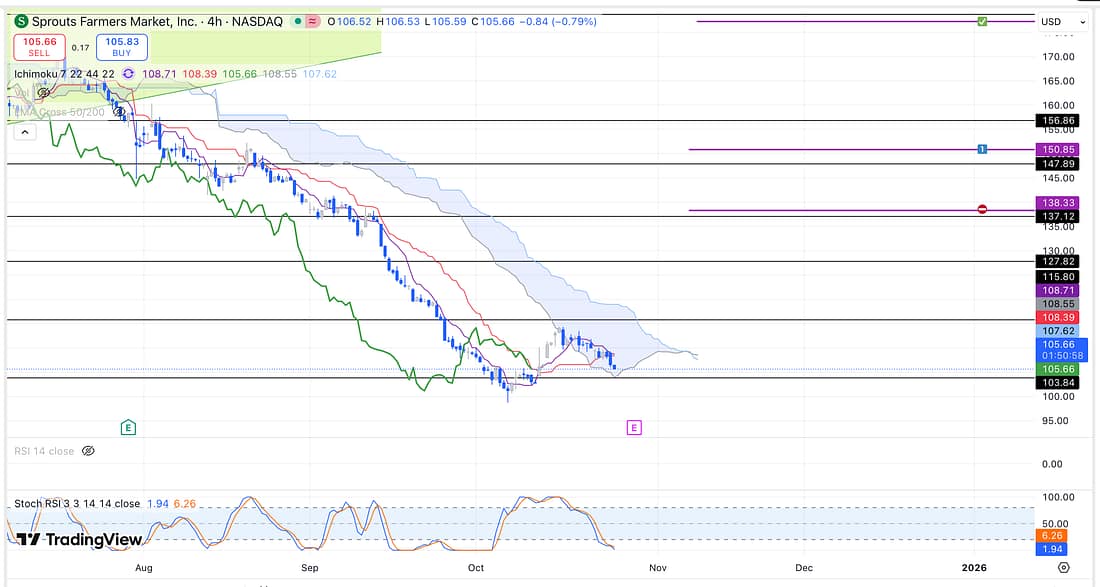Click the green earnings E marker

pyautogui.click(x=128, y=427)
